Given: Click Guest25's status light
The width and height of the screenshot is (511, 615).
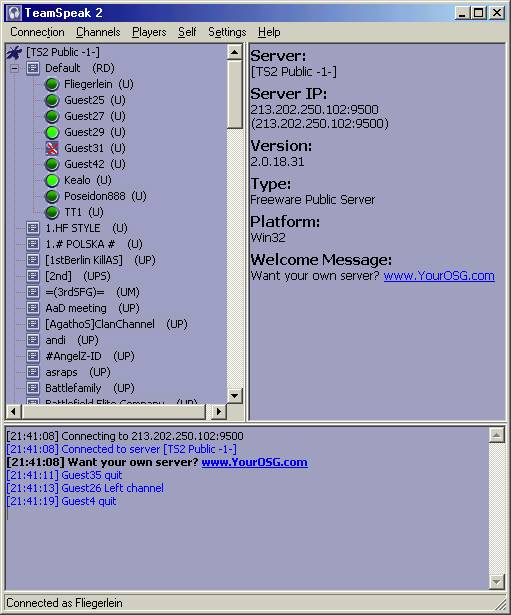Looking at the screenshot, I should click(x=52, y=100).
